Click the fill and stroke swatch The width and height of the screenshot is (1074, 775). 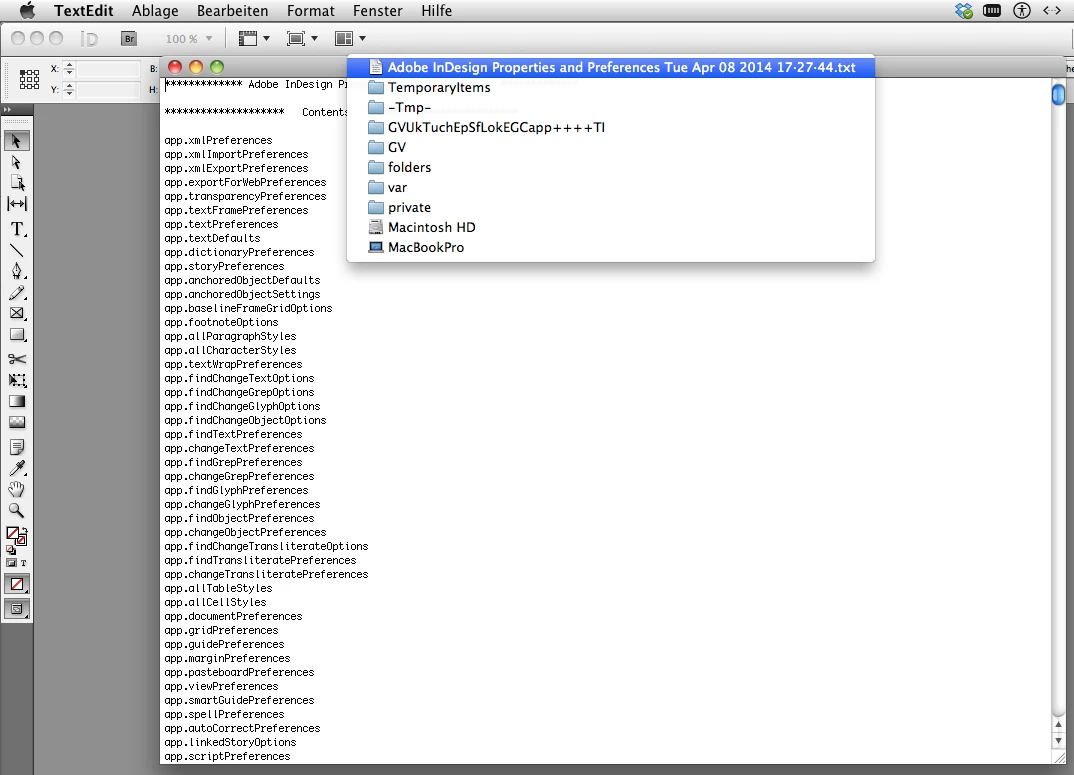tap(15, 535)
